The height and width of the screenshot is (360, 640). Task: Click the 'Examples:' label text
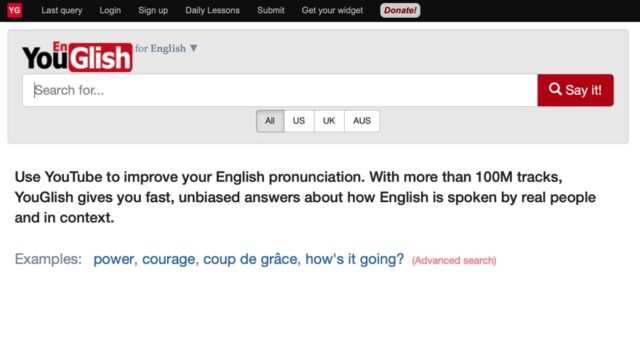click(x=48, y=259)
